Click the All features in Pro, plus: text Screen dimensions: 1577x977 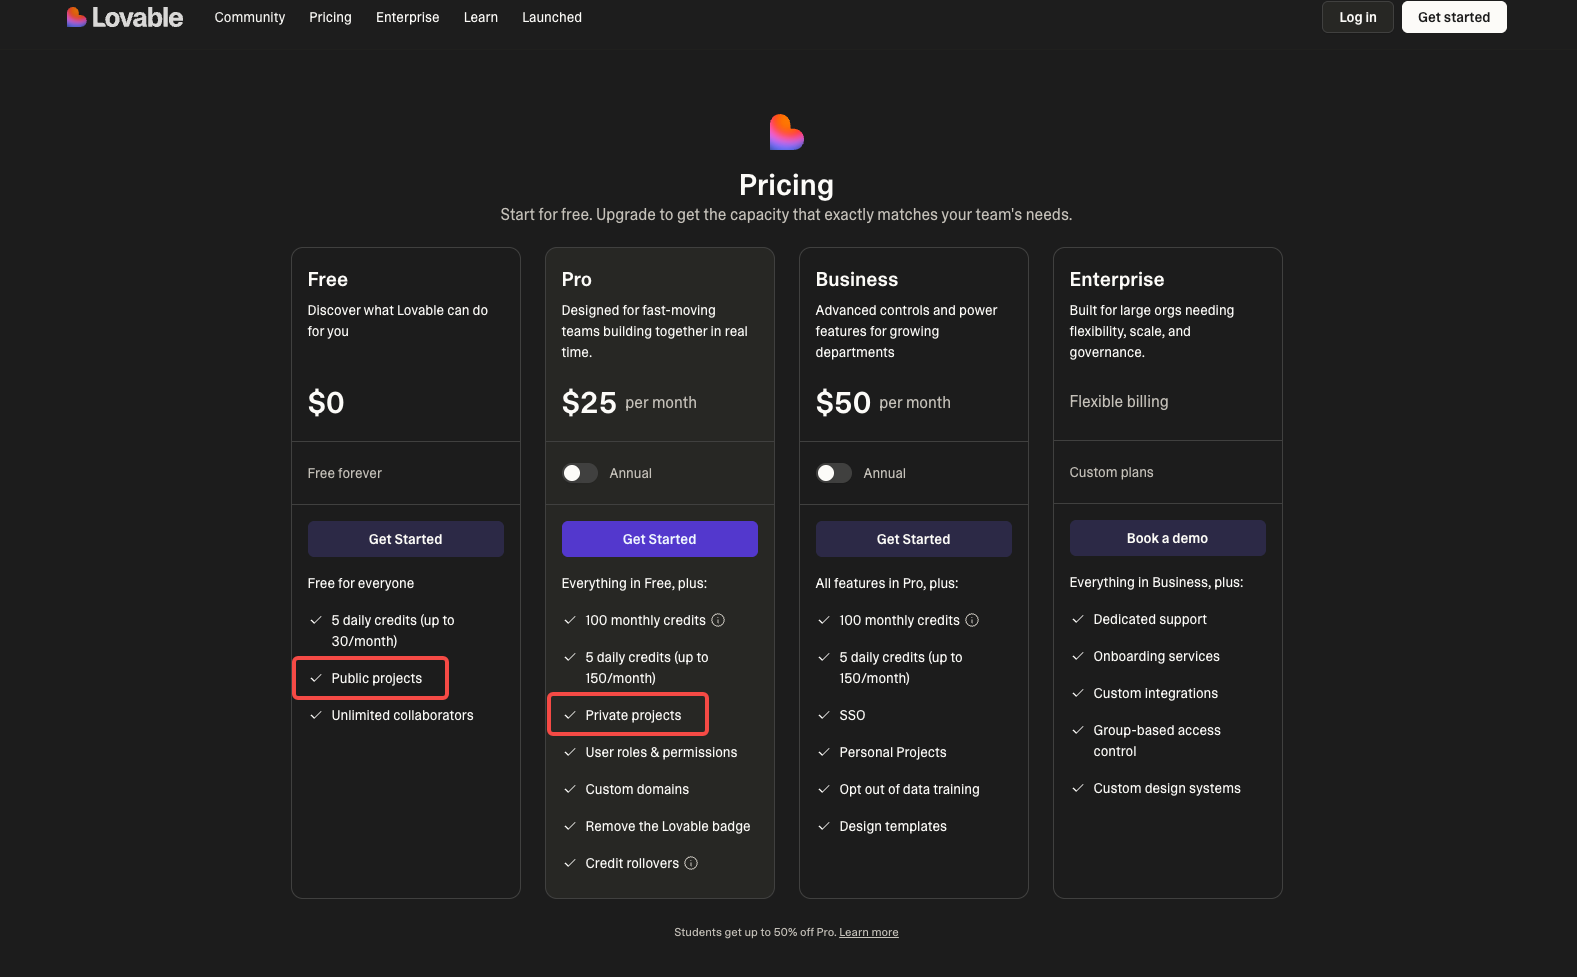click(x=887, y=583)
